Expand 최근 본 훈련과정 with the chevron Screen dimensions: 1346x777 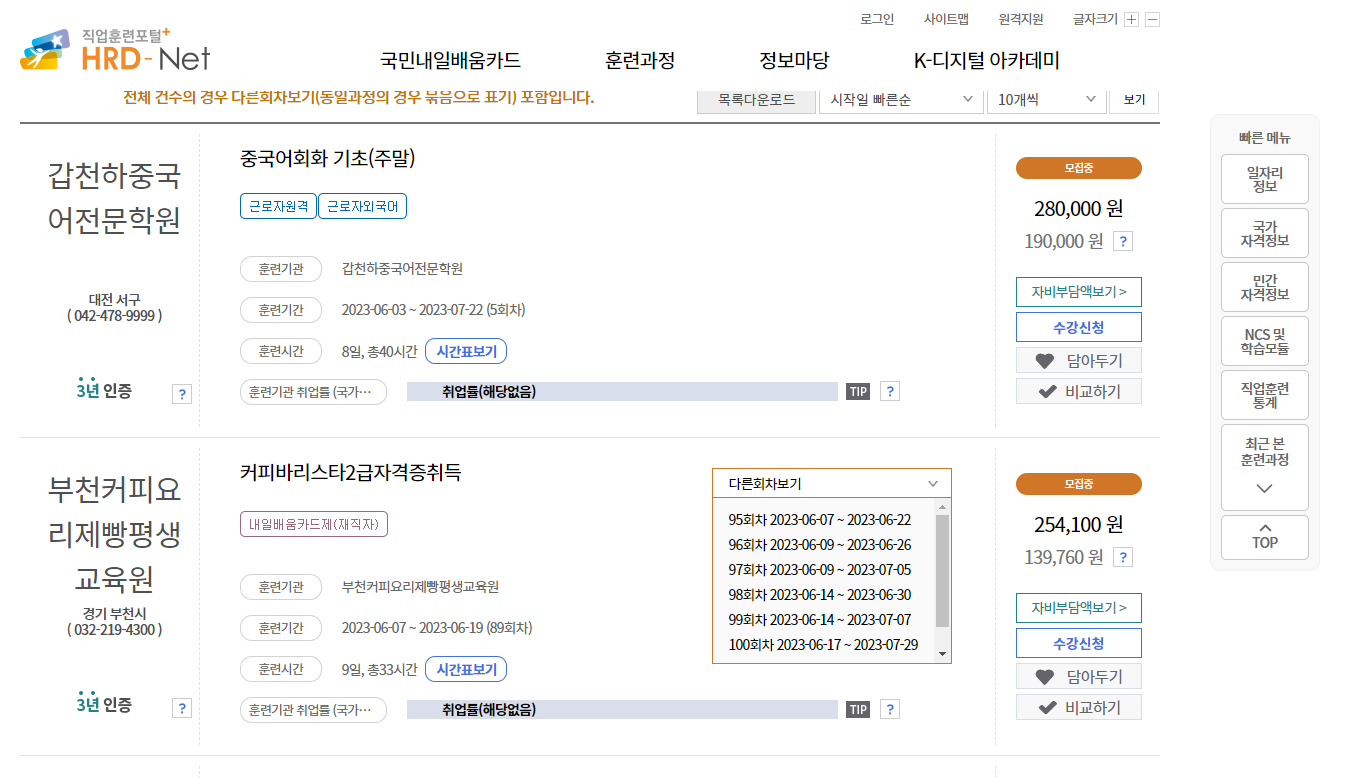coord(1264,485)
